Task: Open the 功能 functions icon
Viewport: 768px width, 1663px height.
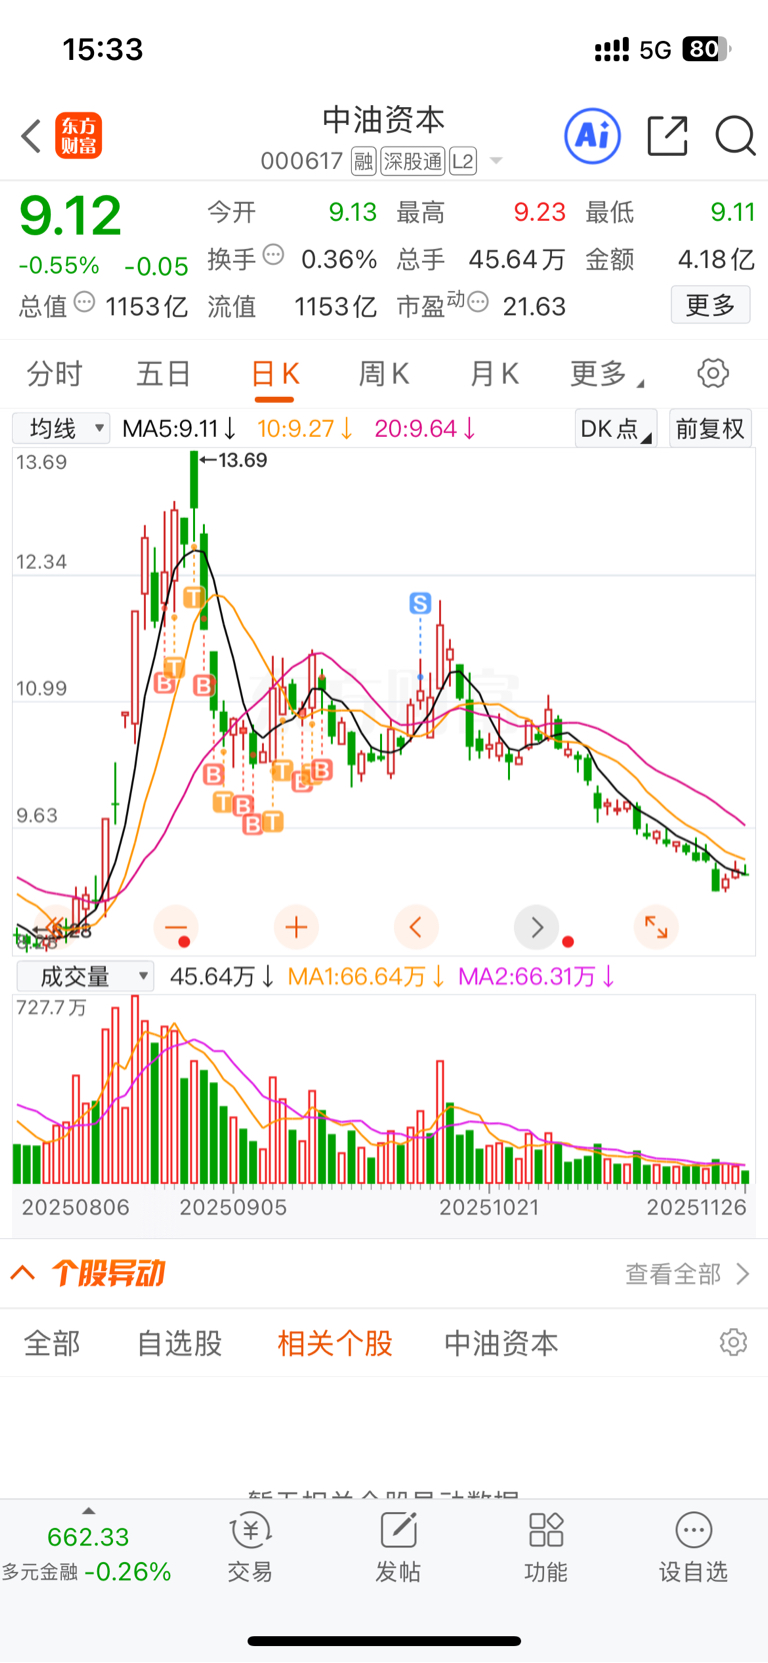Action: (546, 1548)
